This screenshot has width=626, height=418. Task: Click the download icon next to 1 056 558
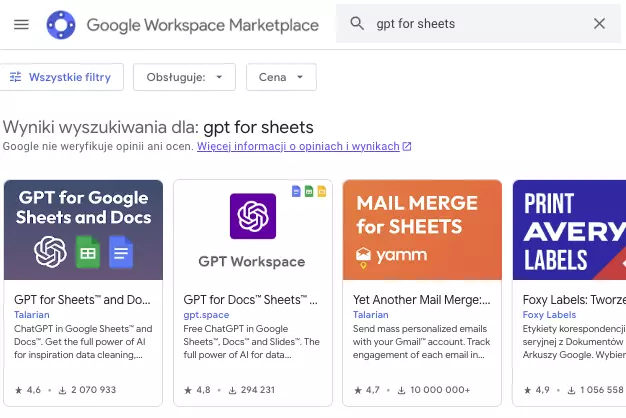coord(571,390)
